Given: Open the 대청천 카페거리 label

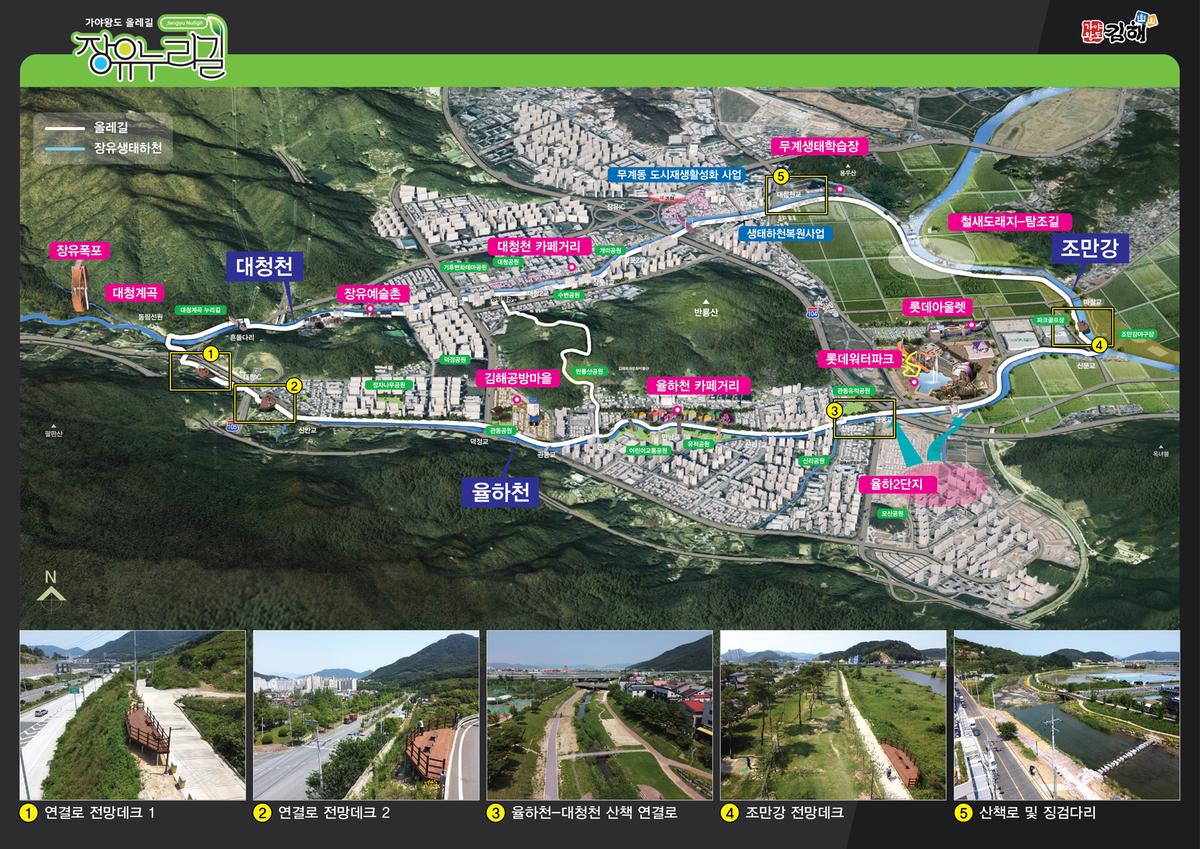Looking at the screenshot, I should click(541, 245).
